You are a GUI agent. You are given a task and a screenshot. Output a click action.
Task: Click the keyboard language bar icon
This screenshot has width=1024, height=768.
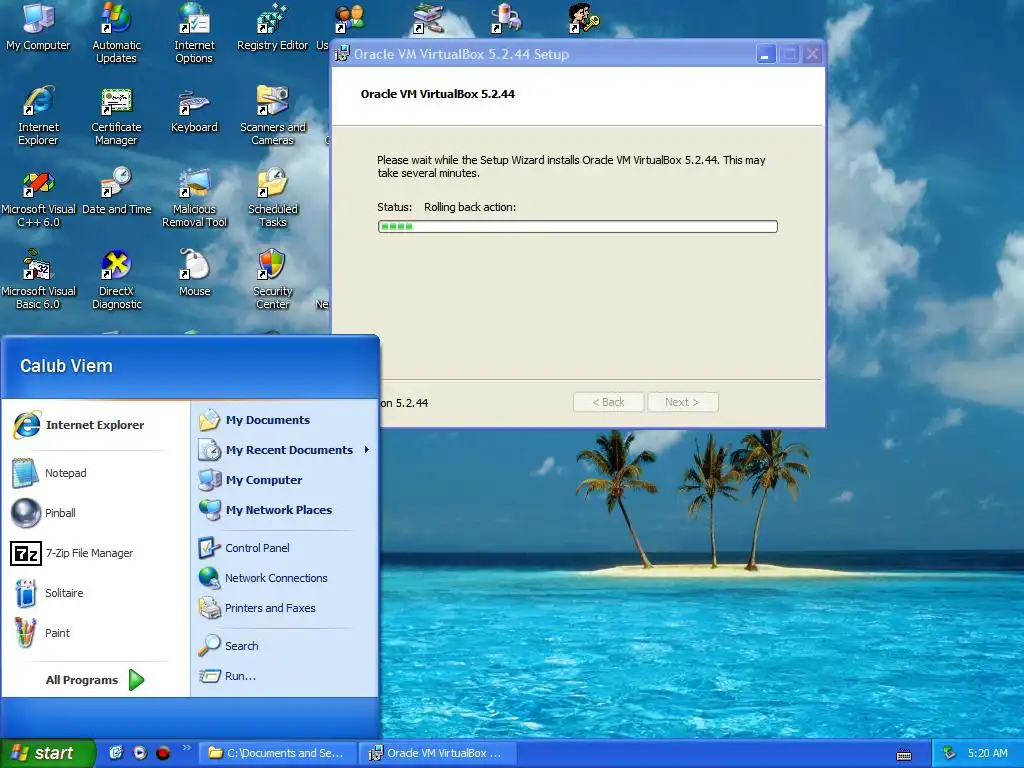(904, 755)
